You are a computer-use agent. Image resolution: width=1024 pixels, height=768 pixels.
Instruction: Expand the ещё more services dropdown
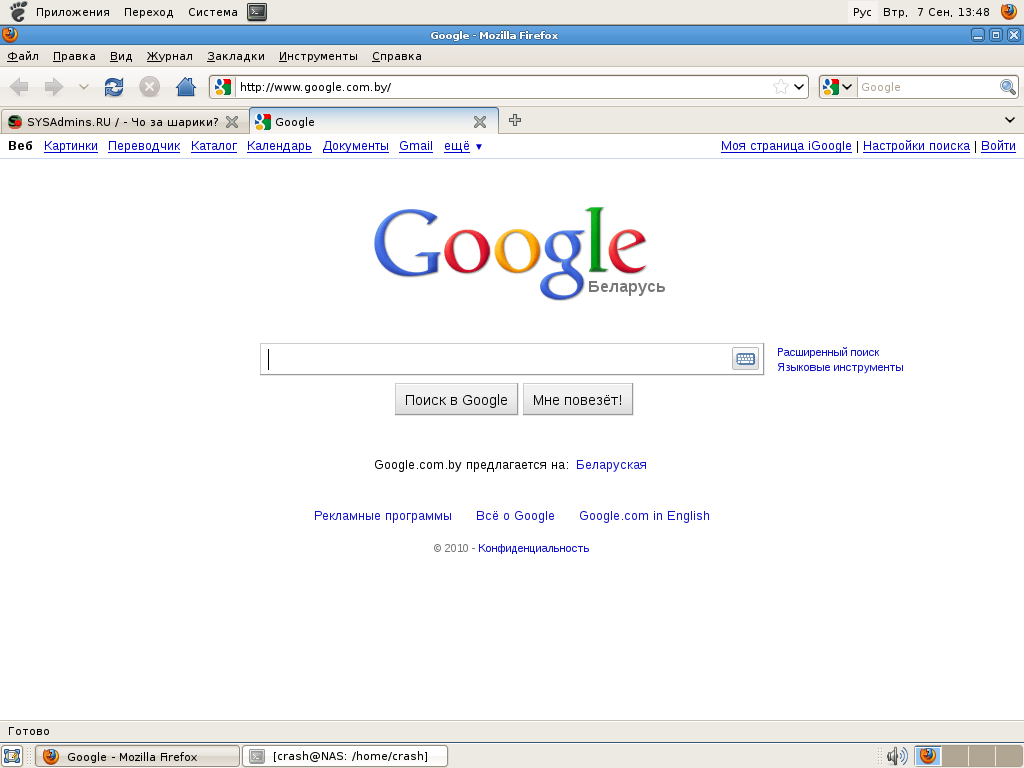(462, 146)
